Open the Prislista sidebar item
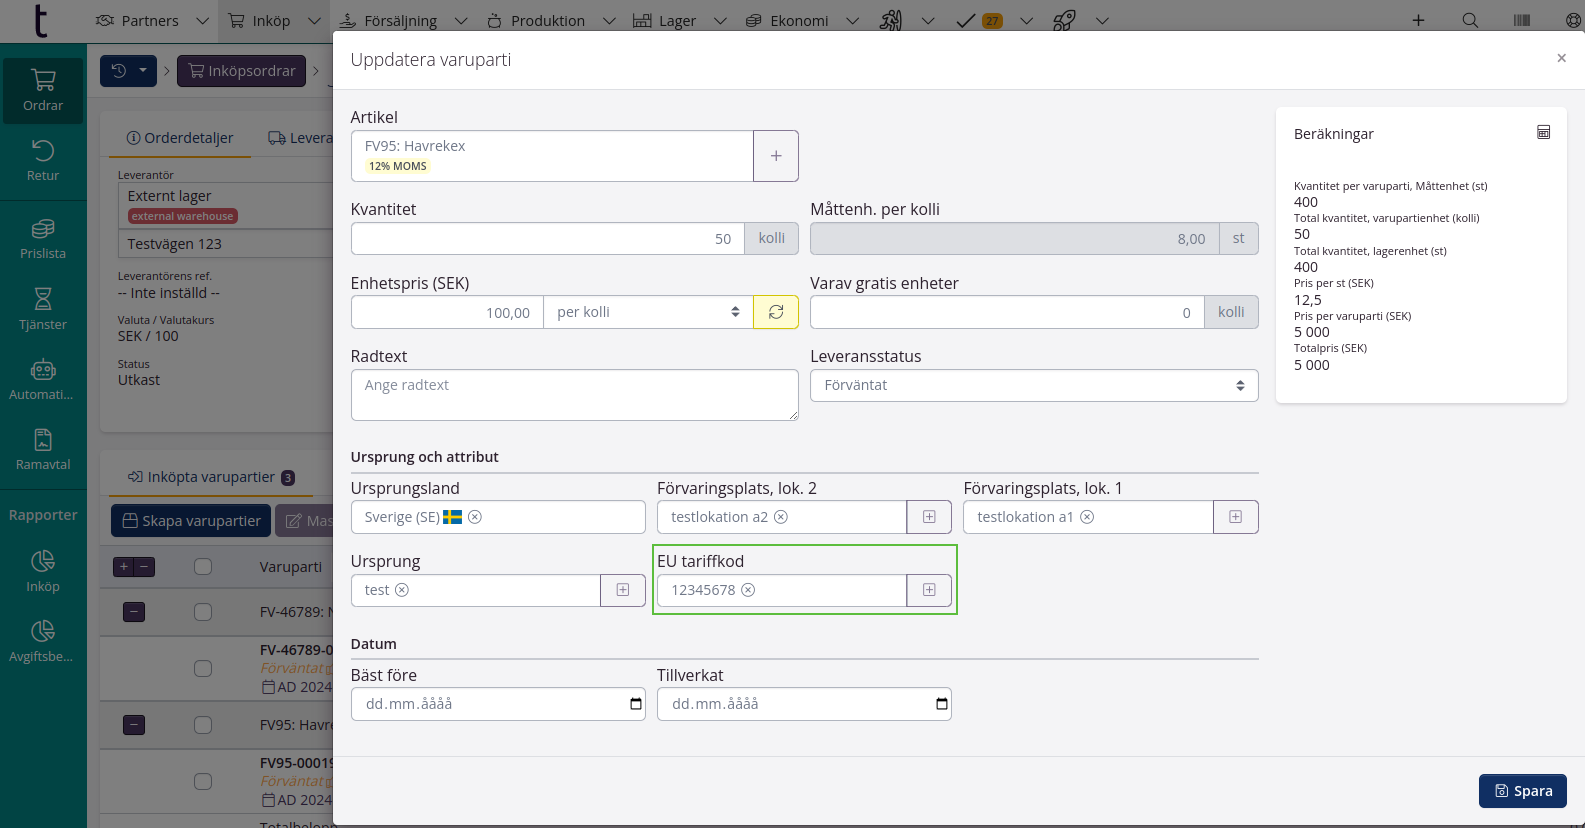Viewport: 1585px width, 828px height. [x=43, y=238]
